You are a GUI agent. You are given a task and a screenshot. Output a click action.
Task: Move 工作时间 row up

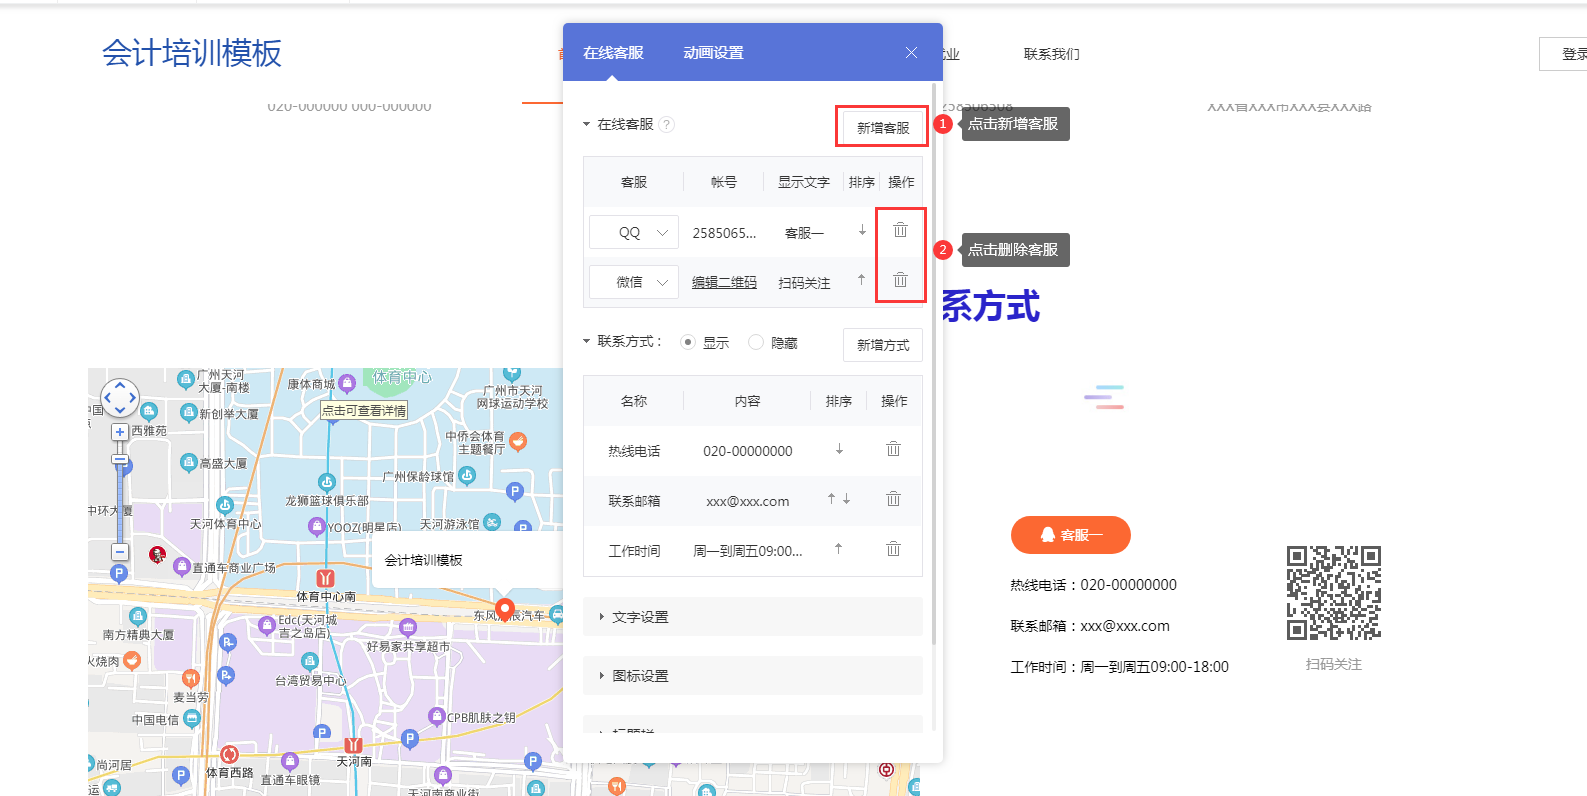(838, 549)
